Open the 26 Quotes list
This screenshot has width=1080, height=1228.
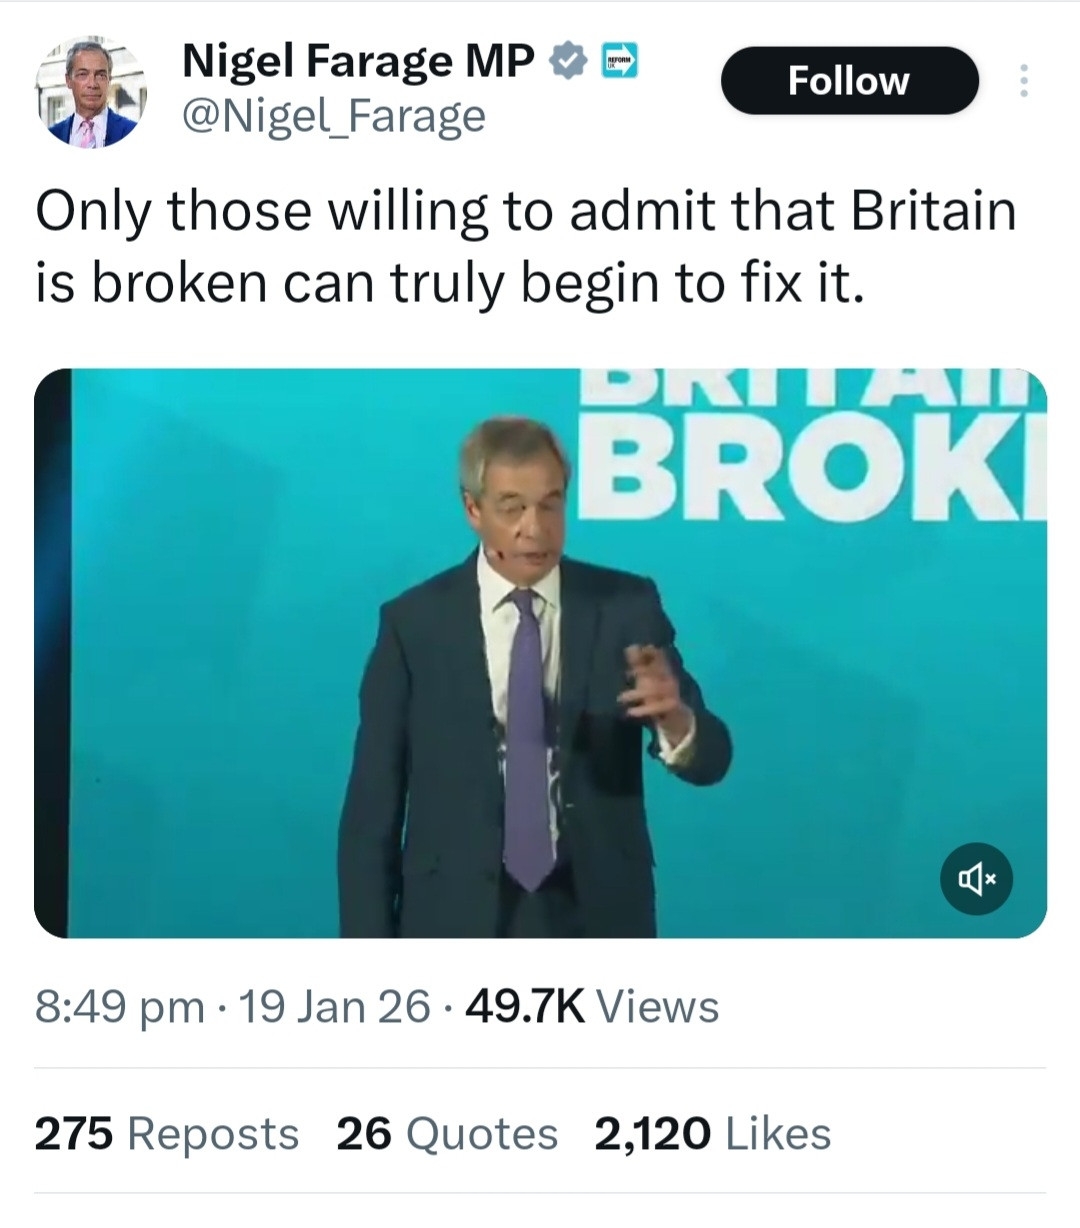446,1134
